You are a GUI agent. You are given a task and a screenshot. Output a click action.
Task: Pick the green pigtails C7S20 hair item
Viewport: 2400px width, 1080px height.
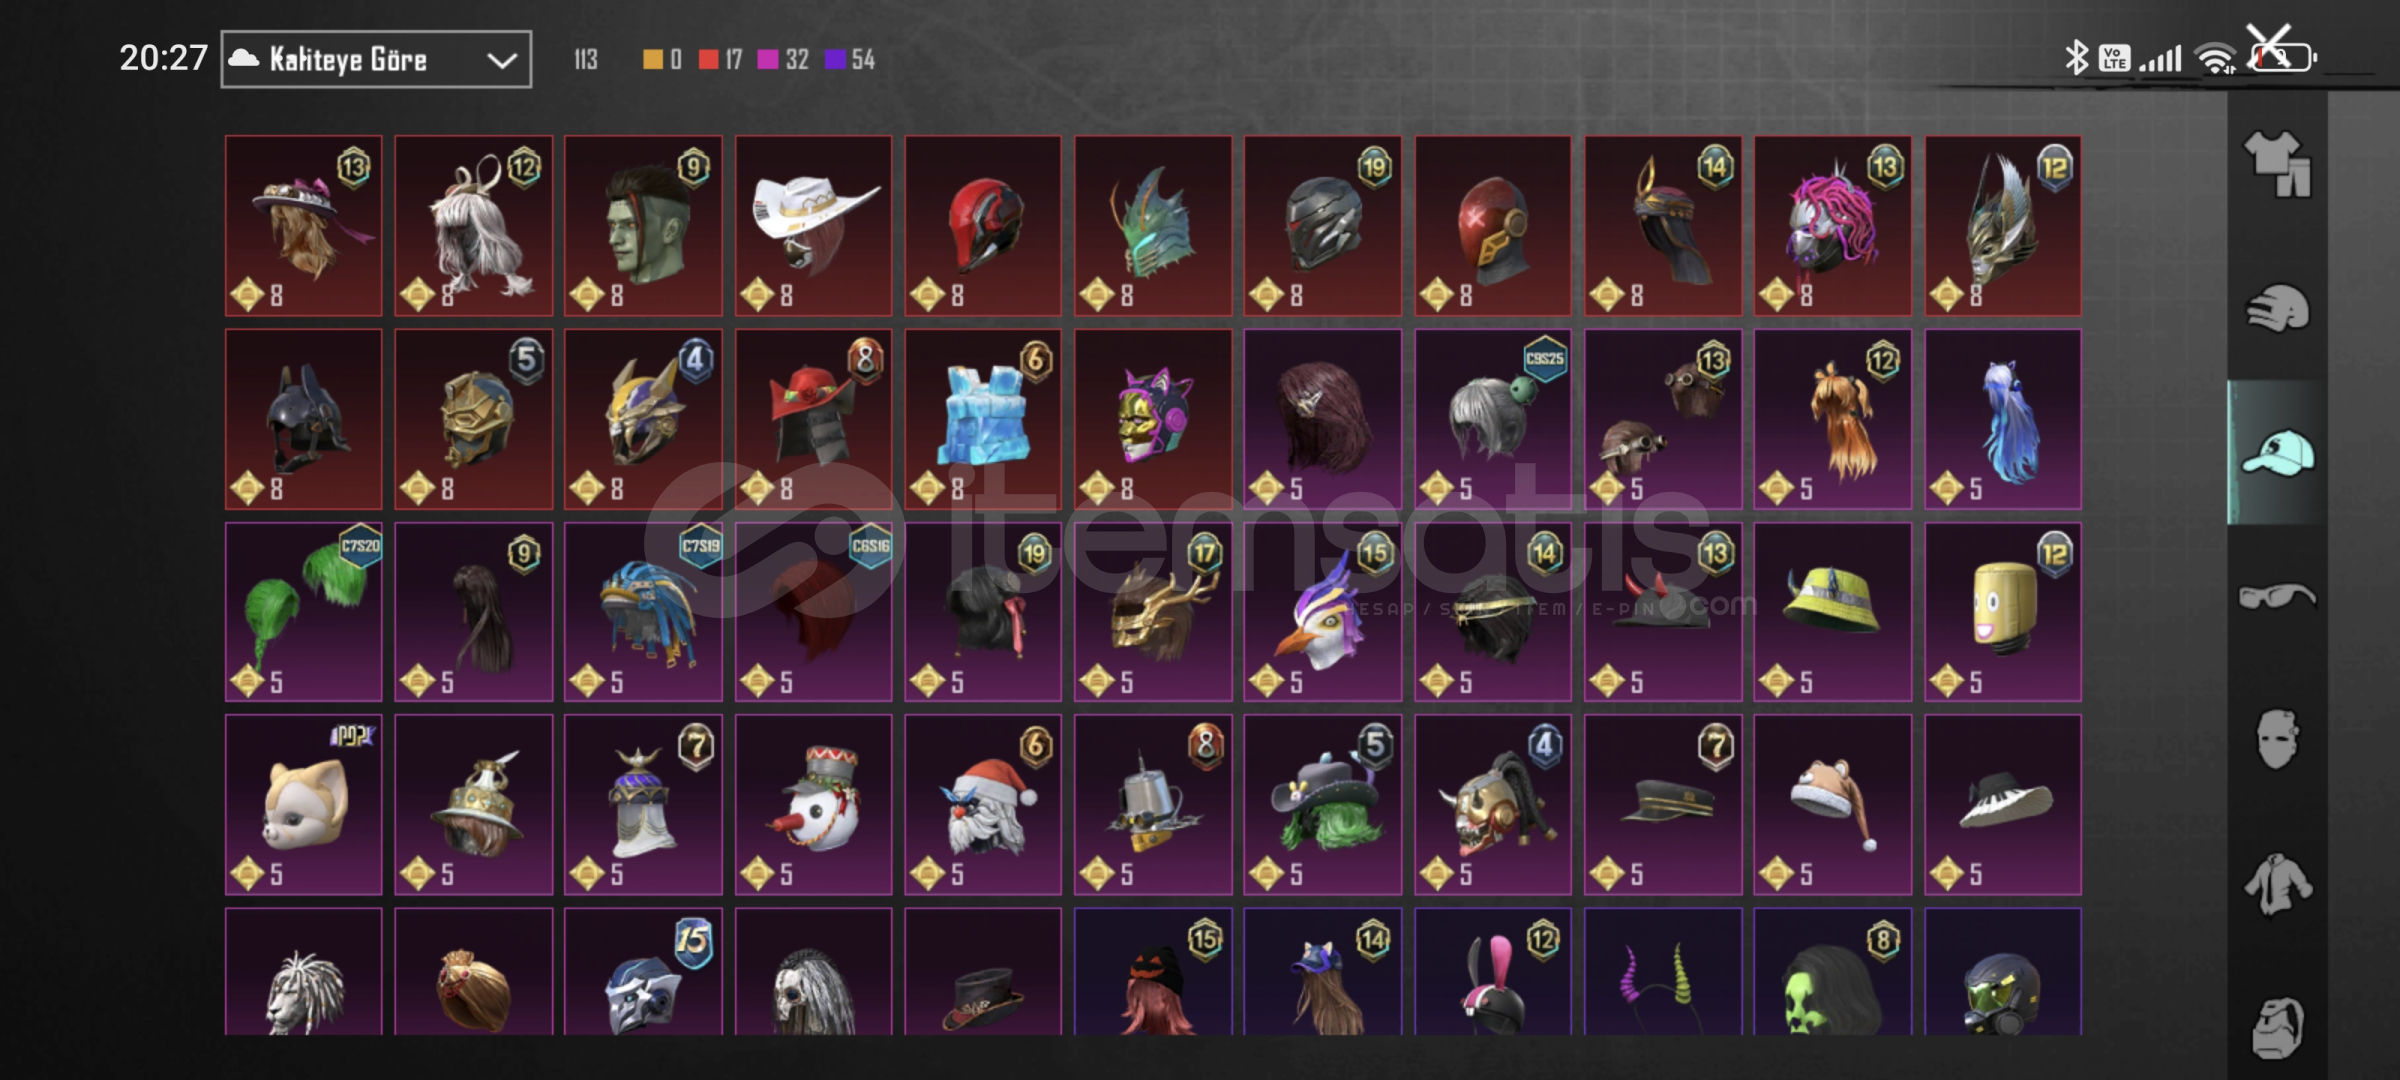tap(303, 612)
